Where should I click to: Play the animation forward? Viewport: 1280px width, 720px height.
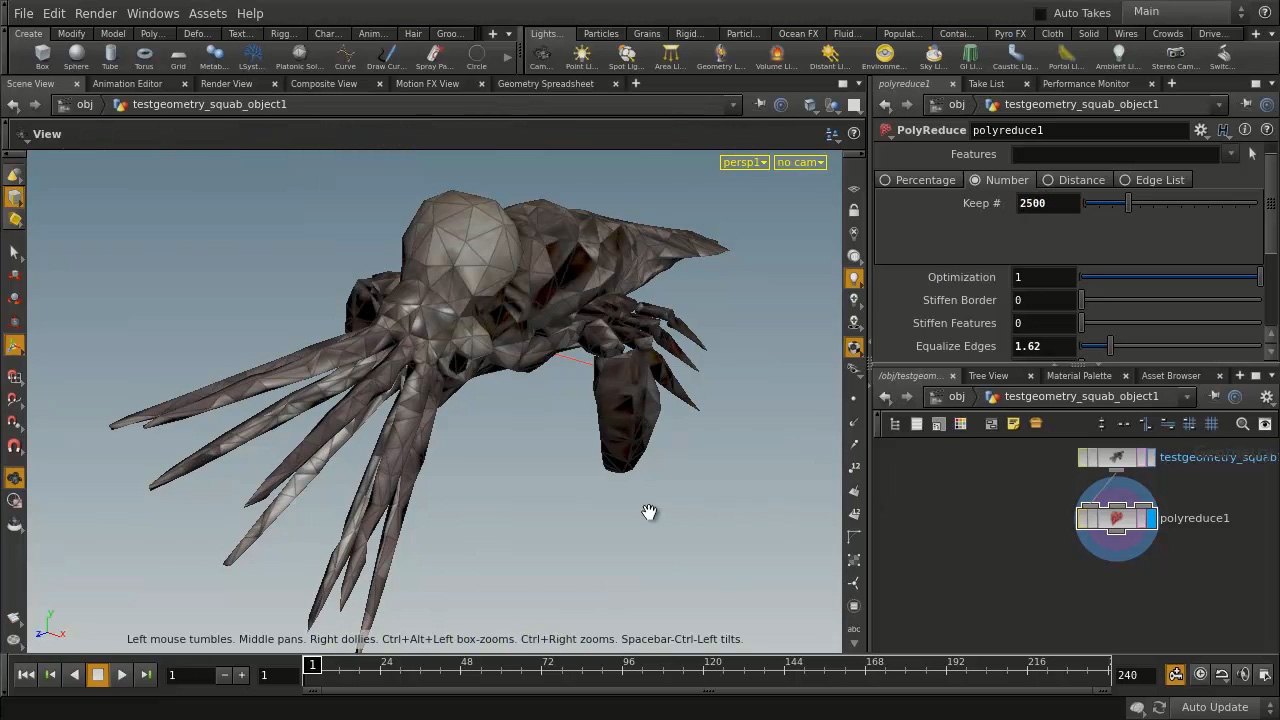pos(121,675)
